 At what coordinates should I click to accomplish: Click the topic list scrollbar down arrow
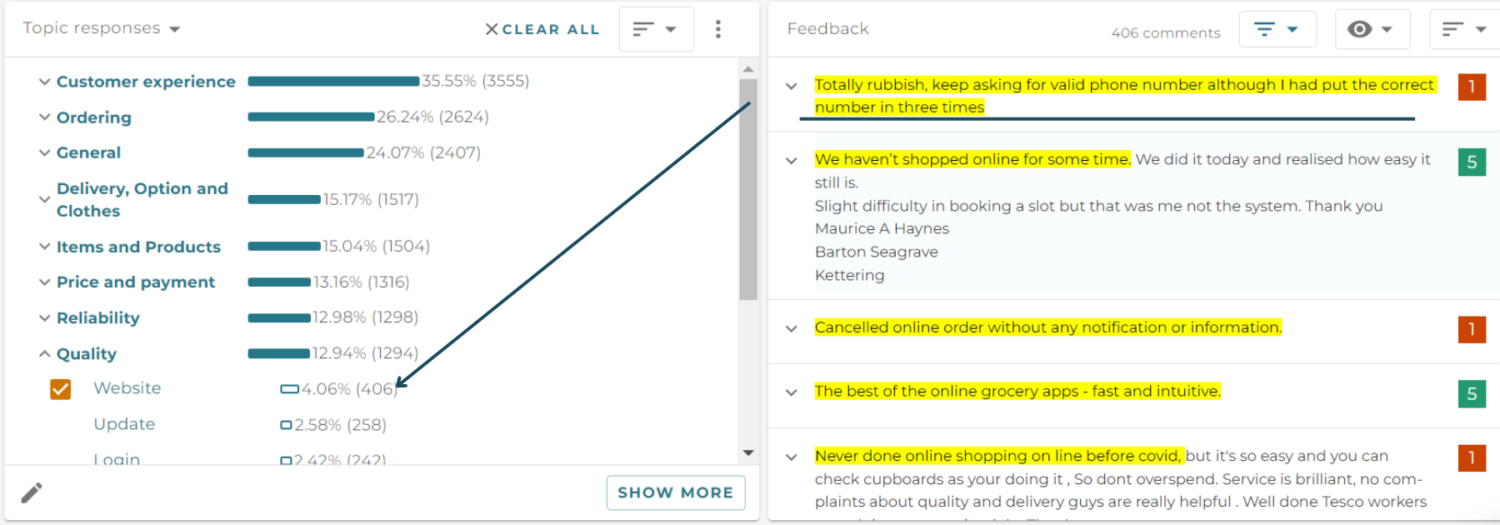[x=748, y=453]
